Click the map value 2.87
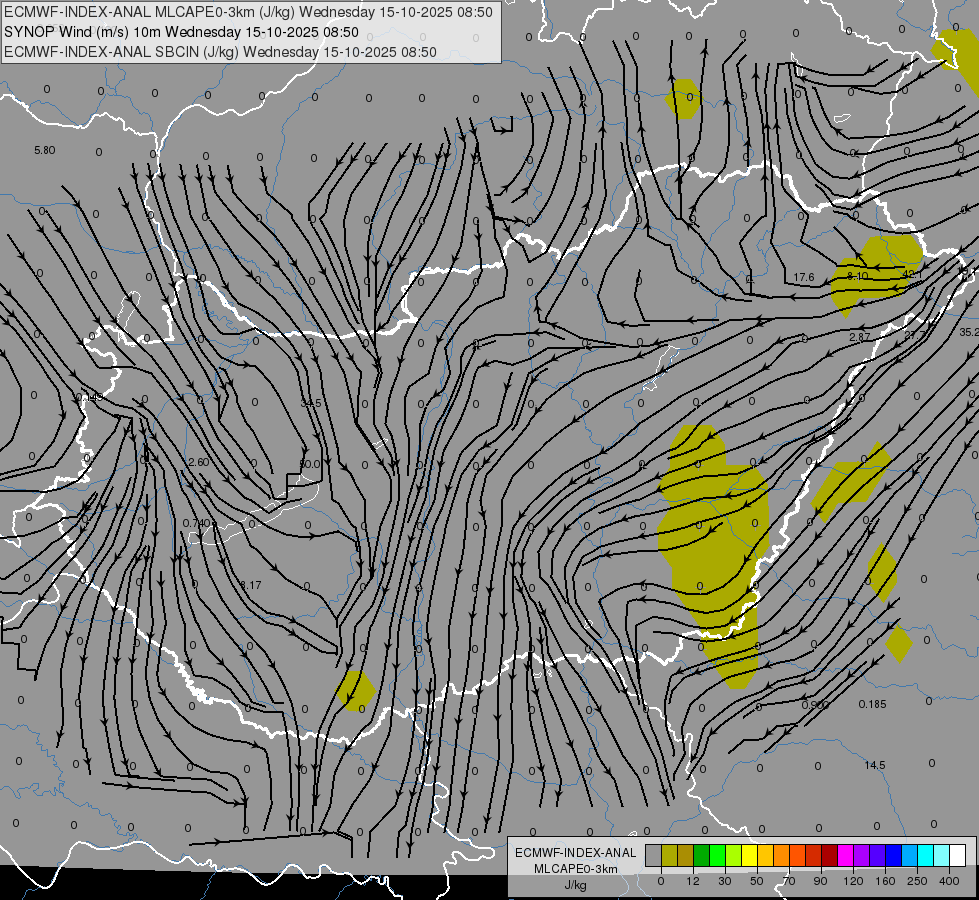This screenshot has width=979, height=900. pos(860,337)
